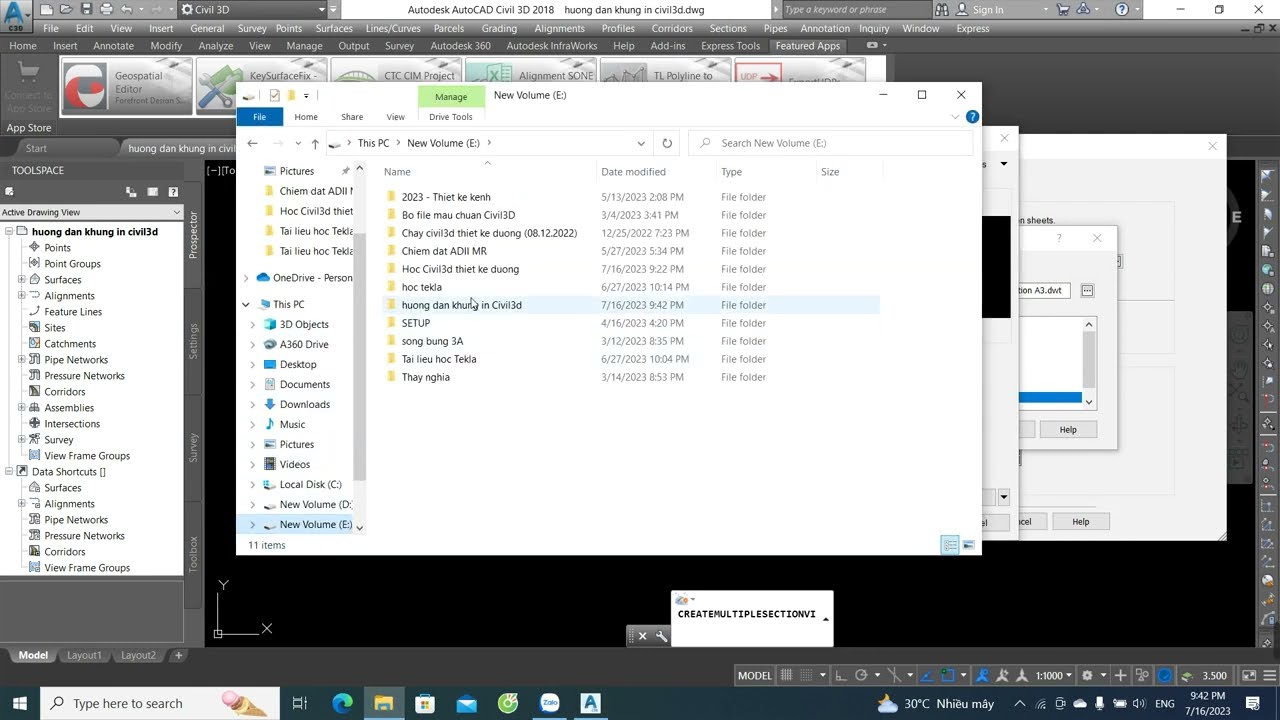Open the Surfaces menu in menu bar
This screenshot has width=1280, height=720.
click(x=334, y=28)
